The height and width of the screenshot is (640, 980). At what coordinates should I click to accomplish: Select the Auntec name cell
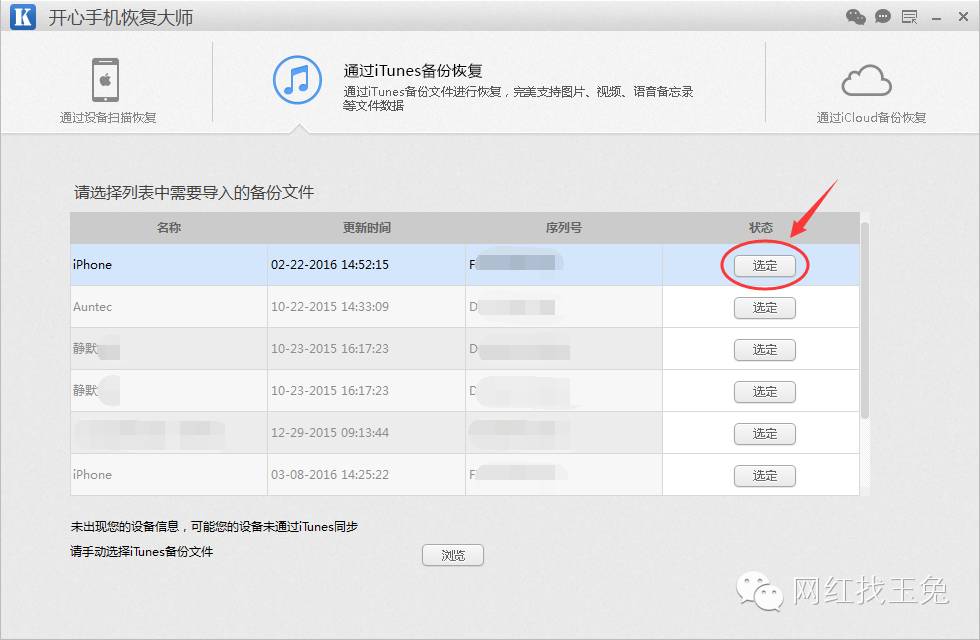(x=169, y=306)
